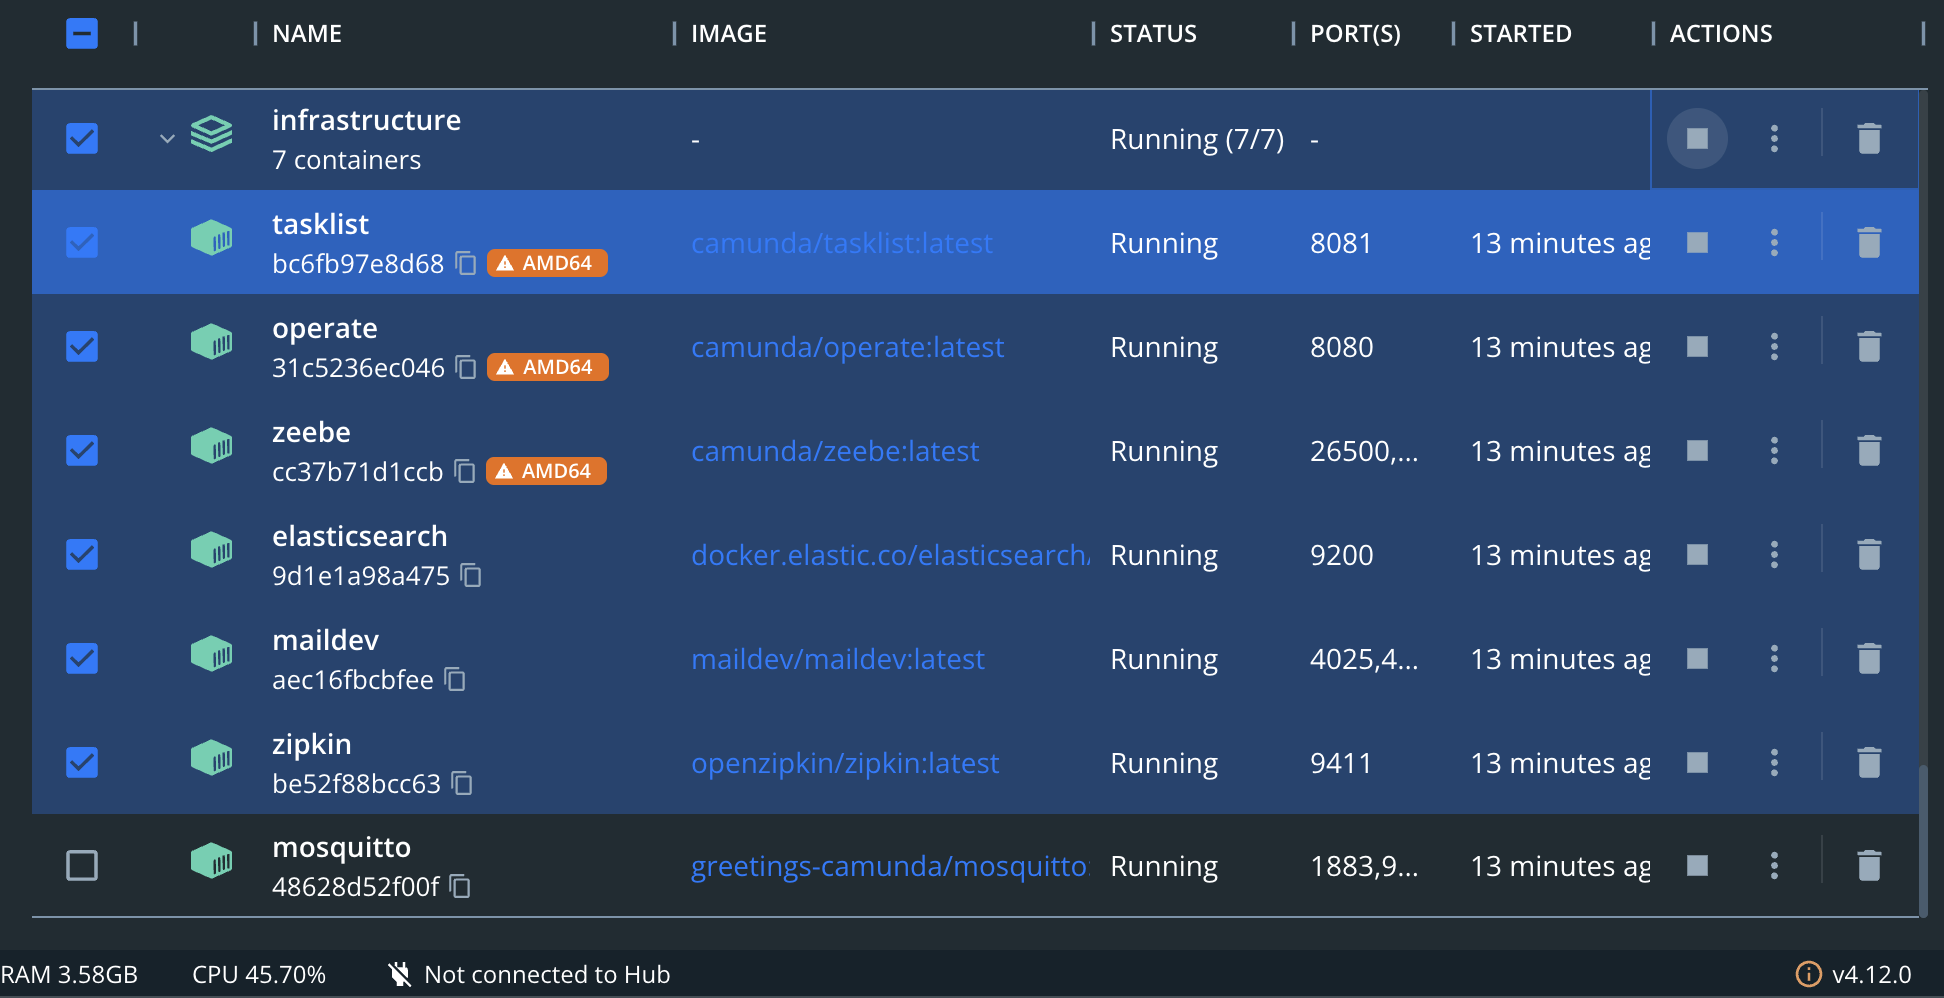Stop the maildev container
The height and width of the screenshot is (998, 1944).
(1697, 658)
